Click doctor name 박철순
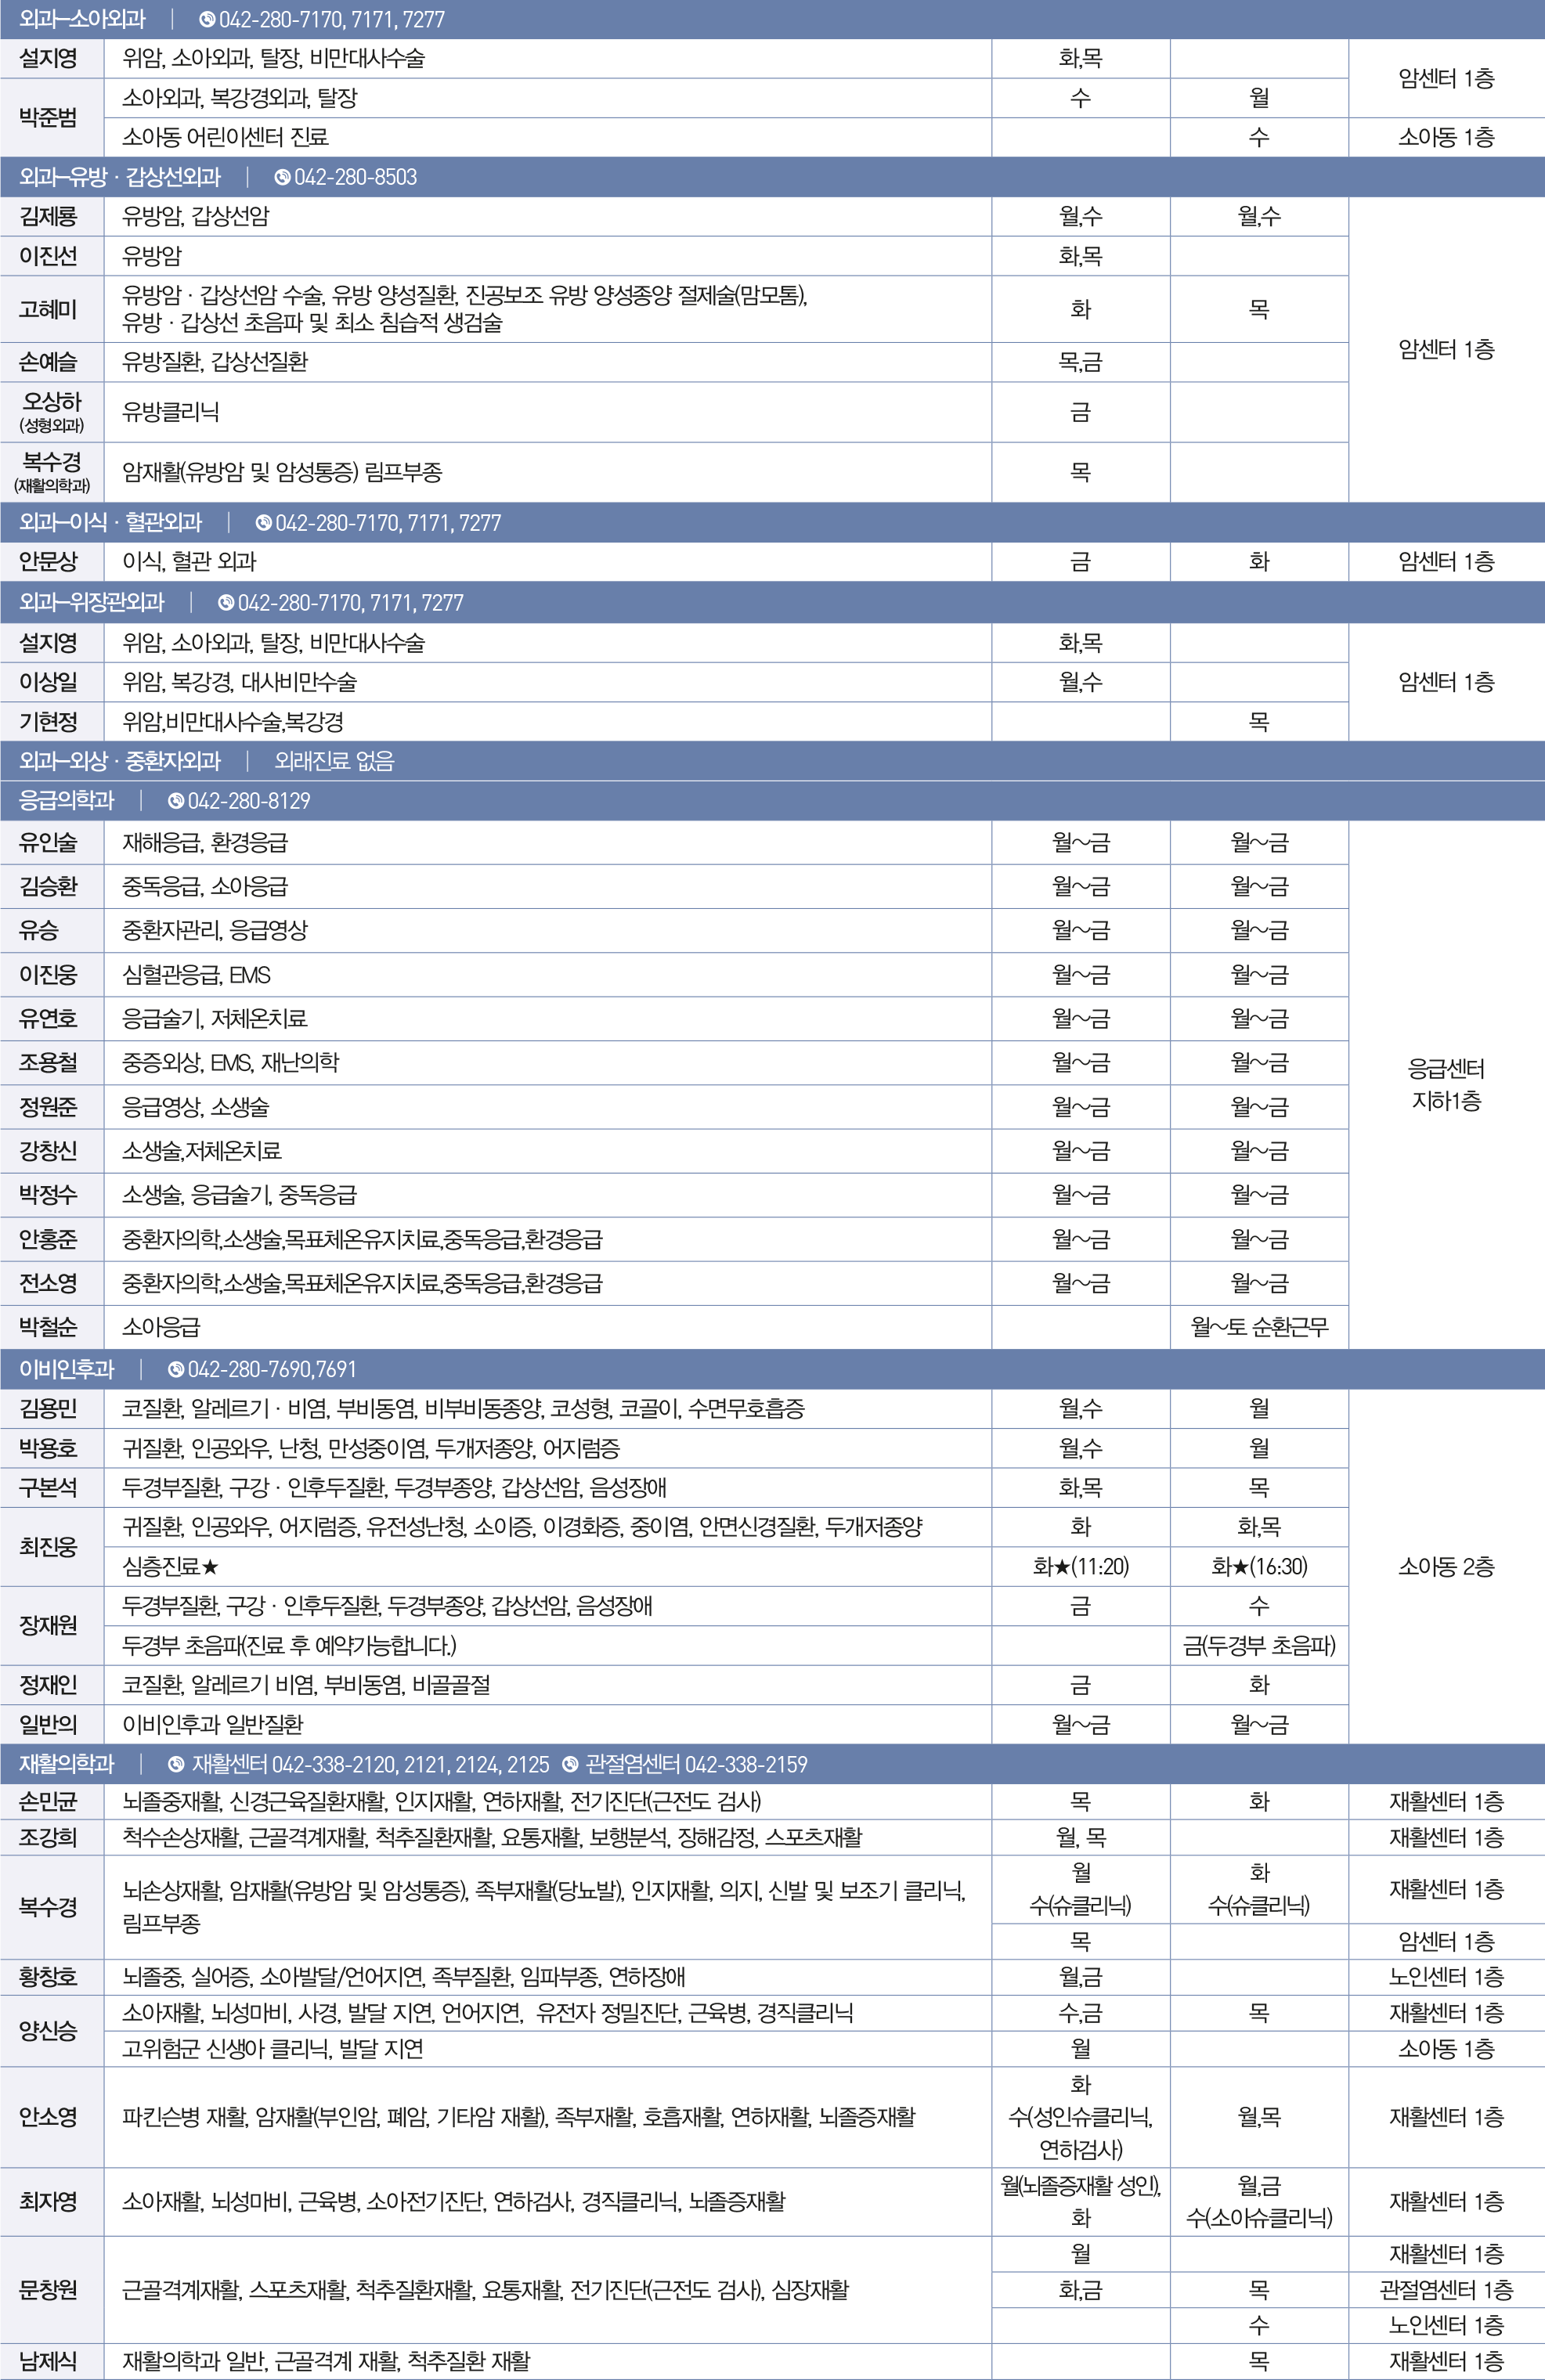The height and width of the screenshot is (2380, 1545). pos(48,1327)
